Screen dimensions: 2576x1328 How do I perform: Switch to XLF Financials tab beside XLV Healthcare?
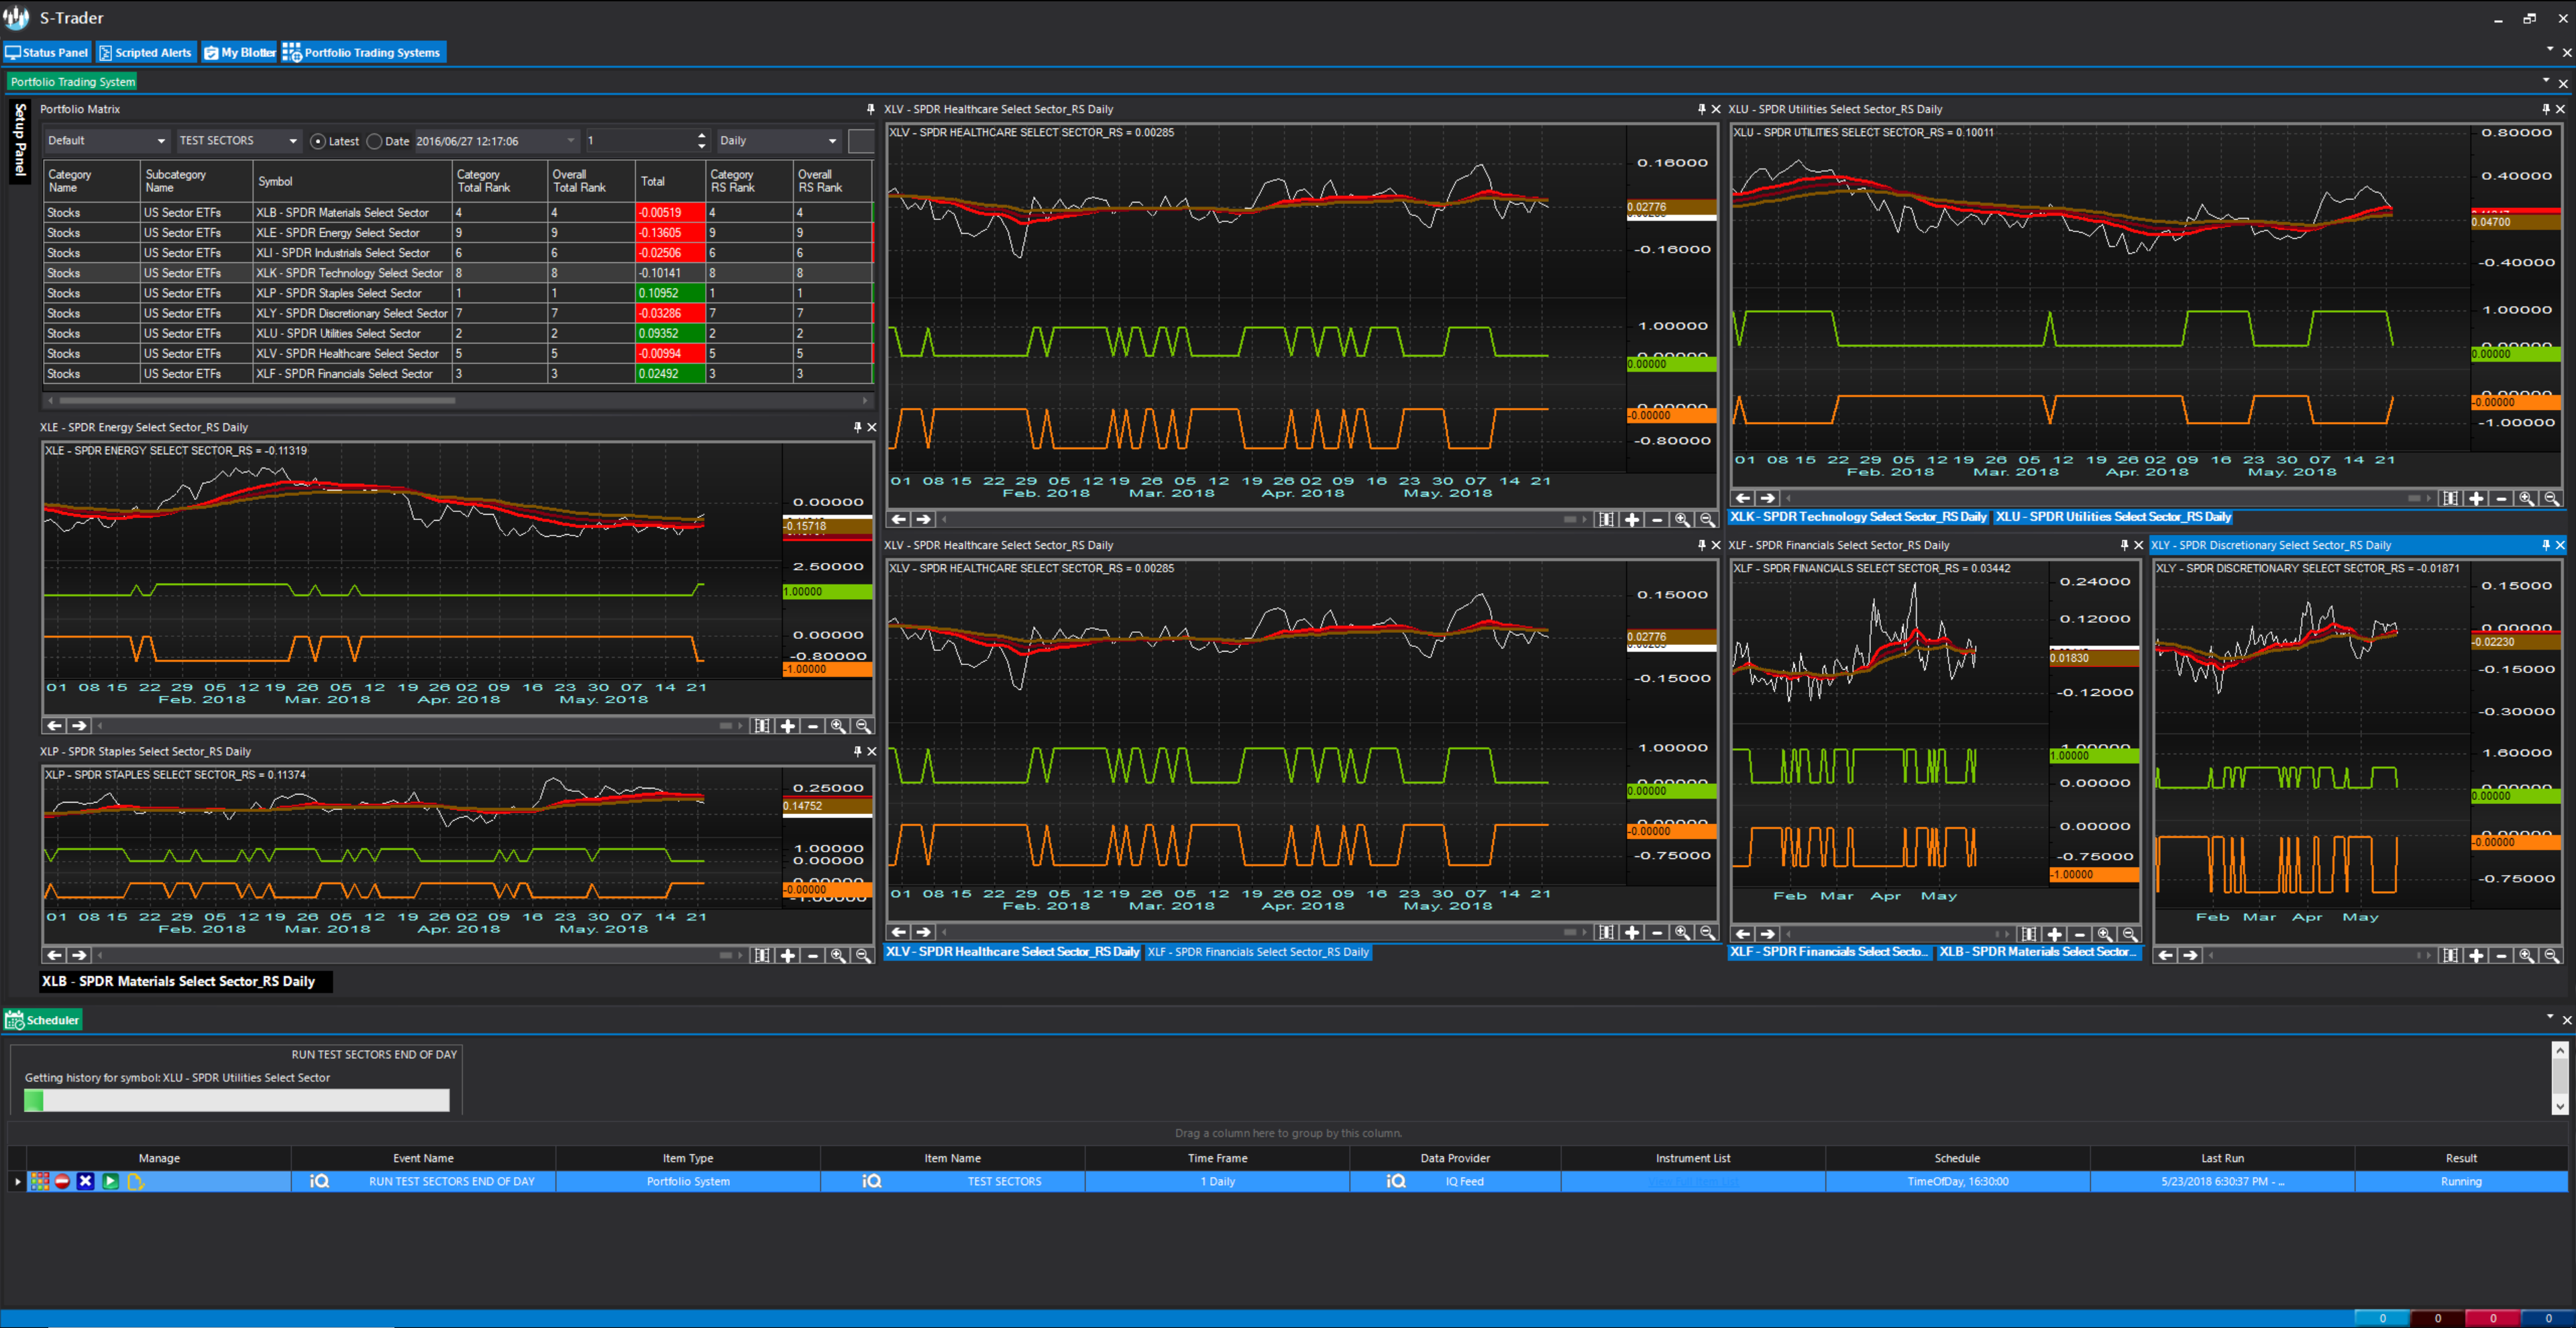click(1258, 952)
